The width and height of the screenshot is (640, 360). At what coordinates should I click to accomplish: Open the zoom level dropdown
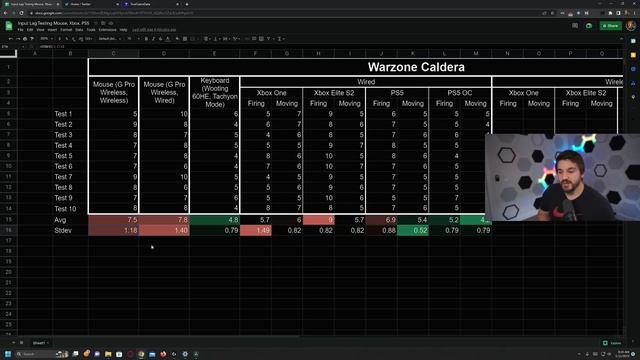coord(46,39)
